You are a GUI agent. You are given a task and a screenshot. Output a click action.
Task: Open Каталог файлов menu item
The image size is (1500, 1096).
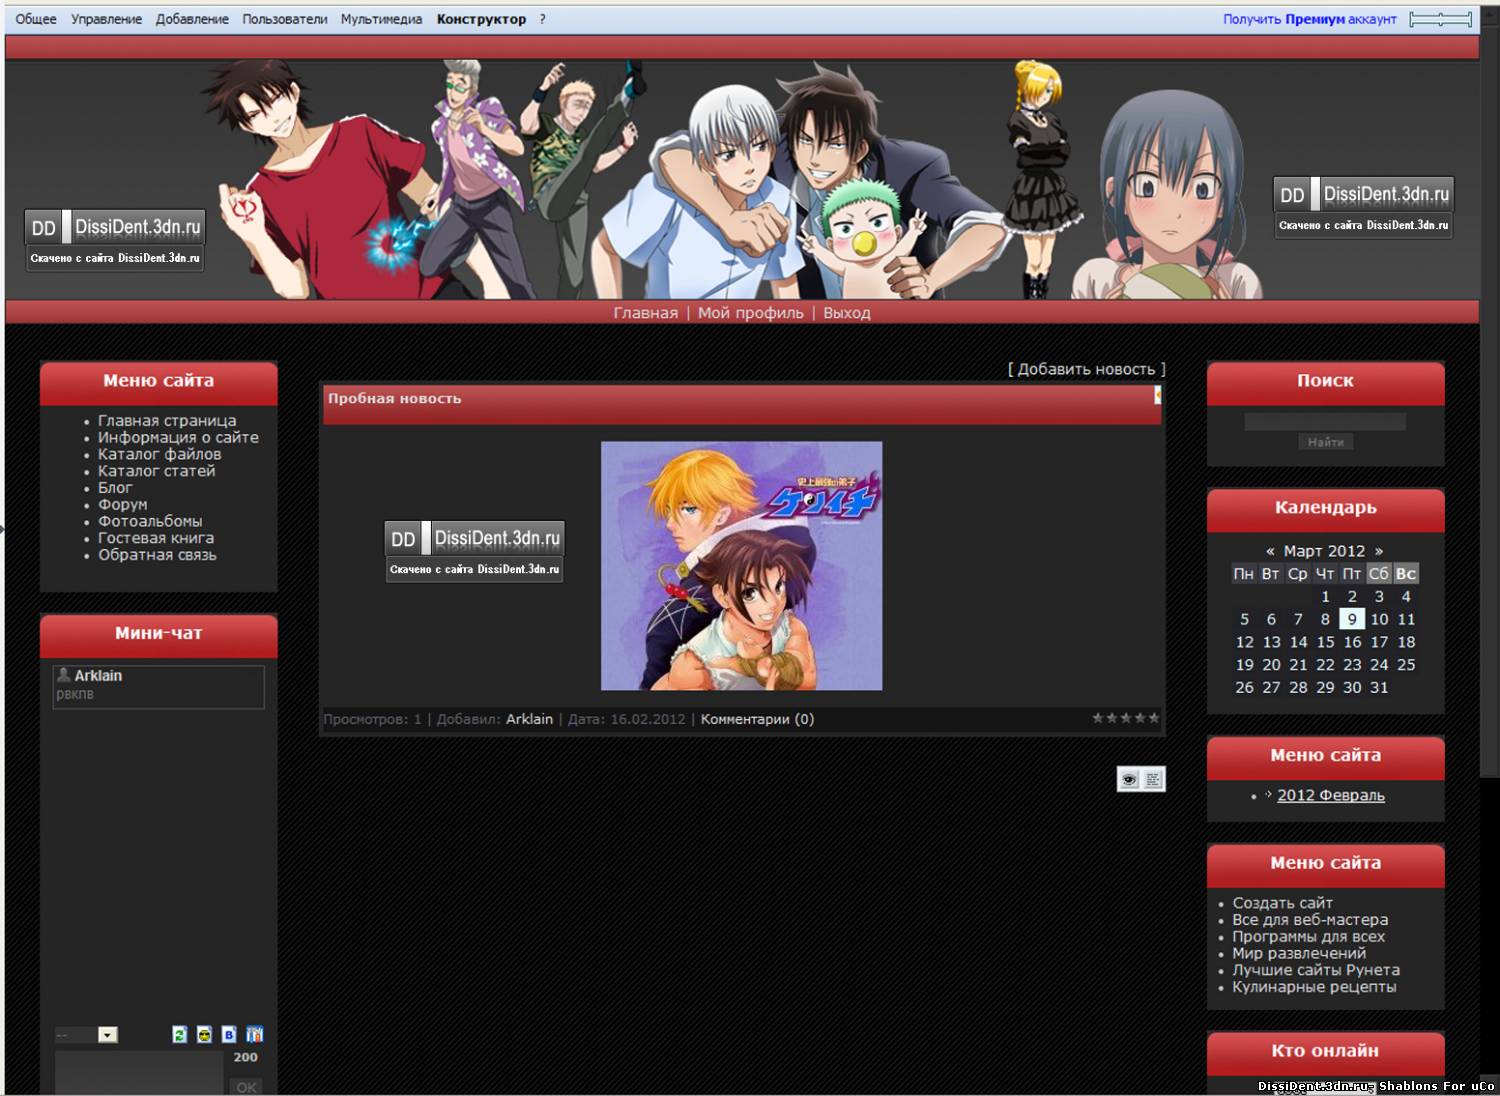pyautogui.click(x=159, y=454)
